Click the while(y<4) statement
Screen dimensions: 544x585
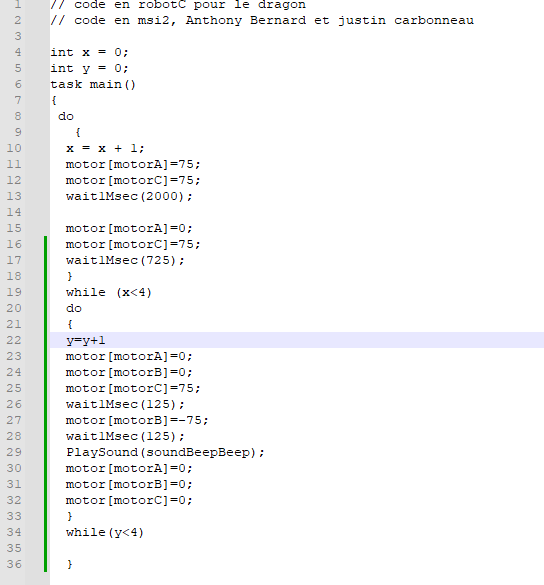105,532
